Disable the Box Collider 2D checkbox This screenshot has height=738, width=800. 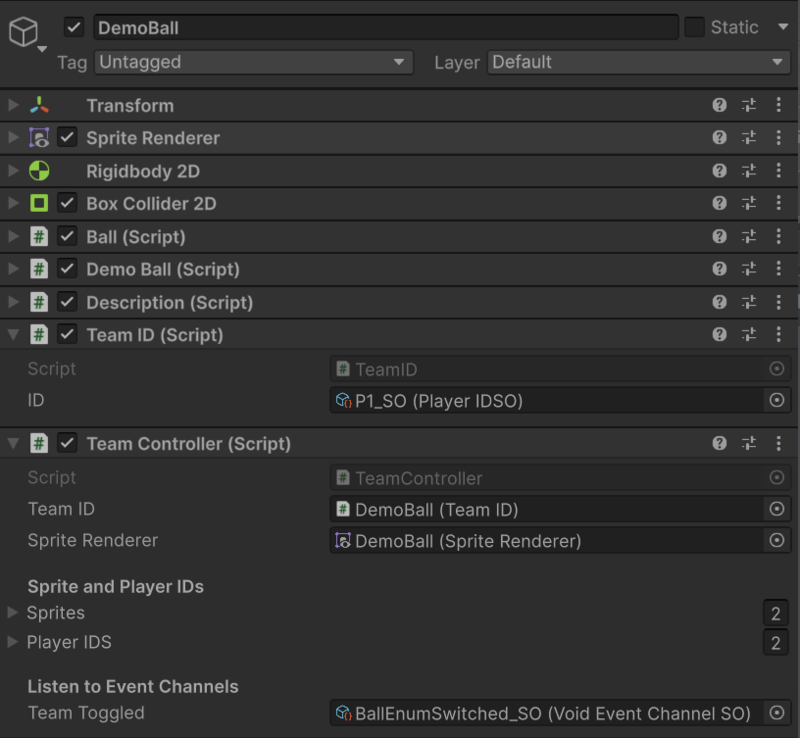tap(67, 203)
